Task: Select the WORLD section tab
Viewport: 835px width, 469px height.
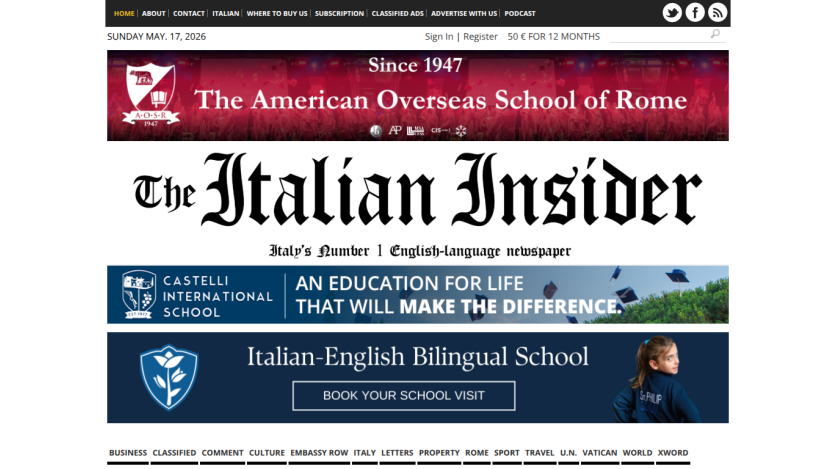Action: click(637, 453)
